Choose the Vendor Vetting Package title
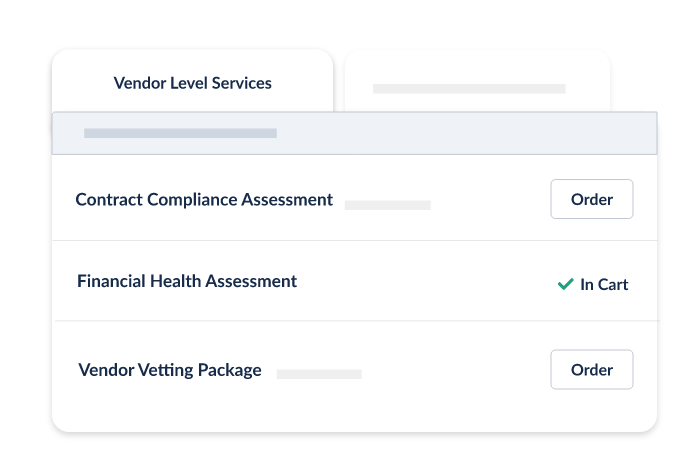683x473 pixels. (x=170, y=370)
